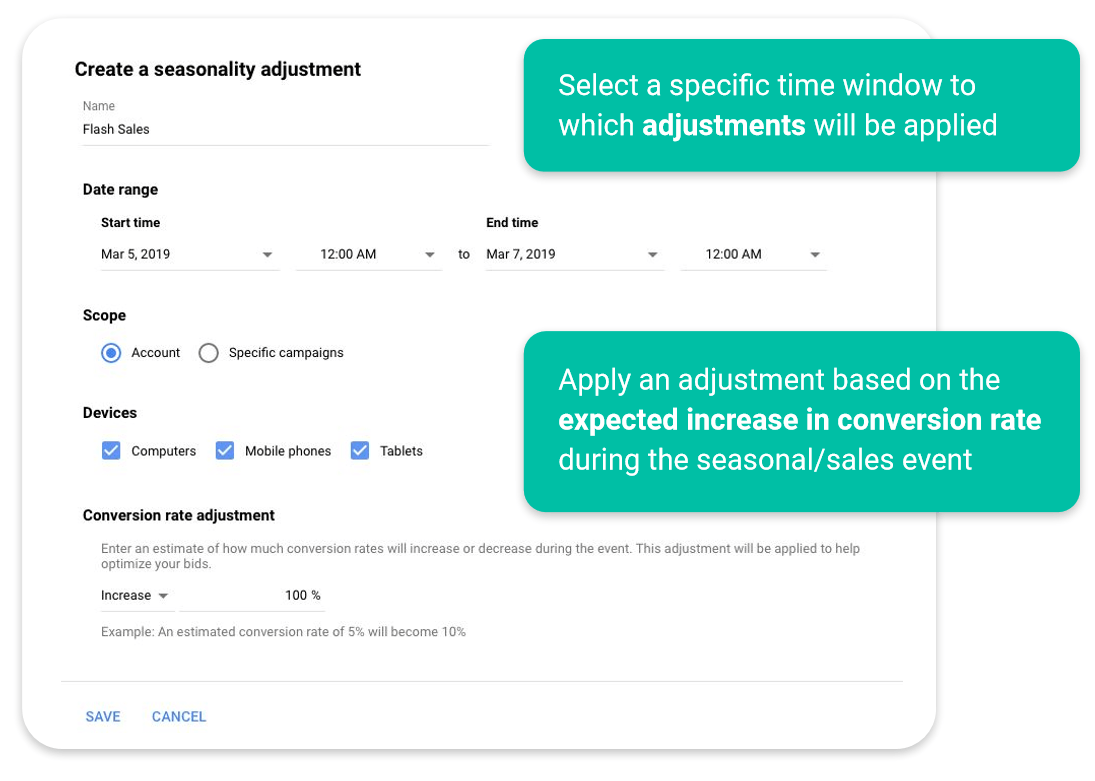Open the end date dropdown showing Mar 7, 2019

point(573,254)
